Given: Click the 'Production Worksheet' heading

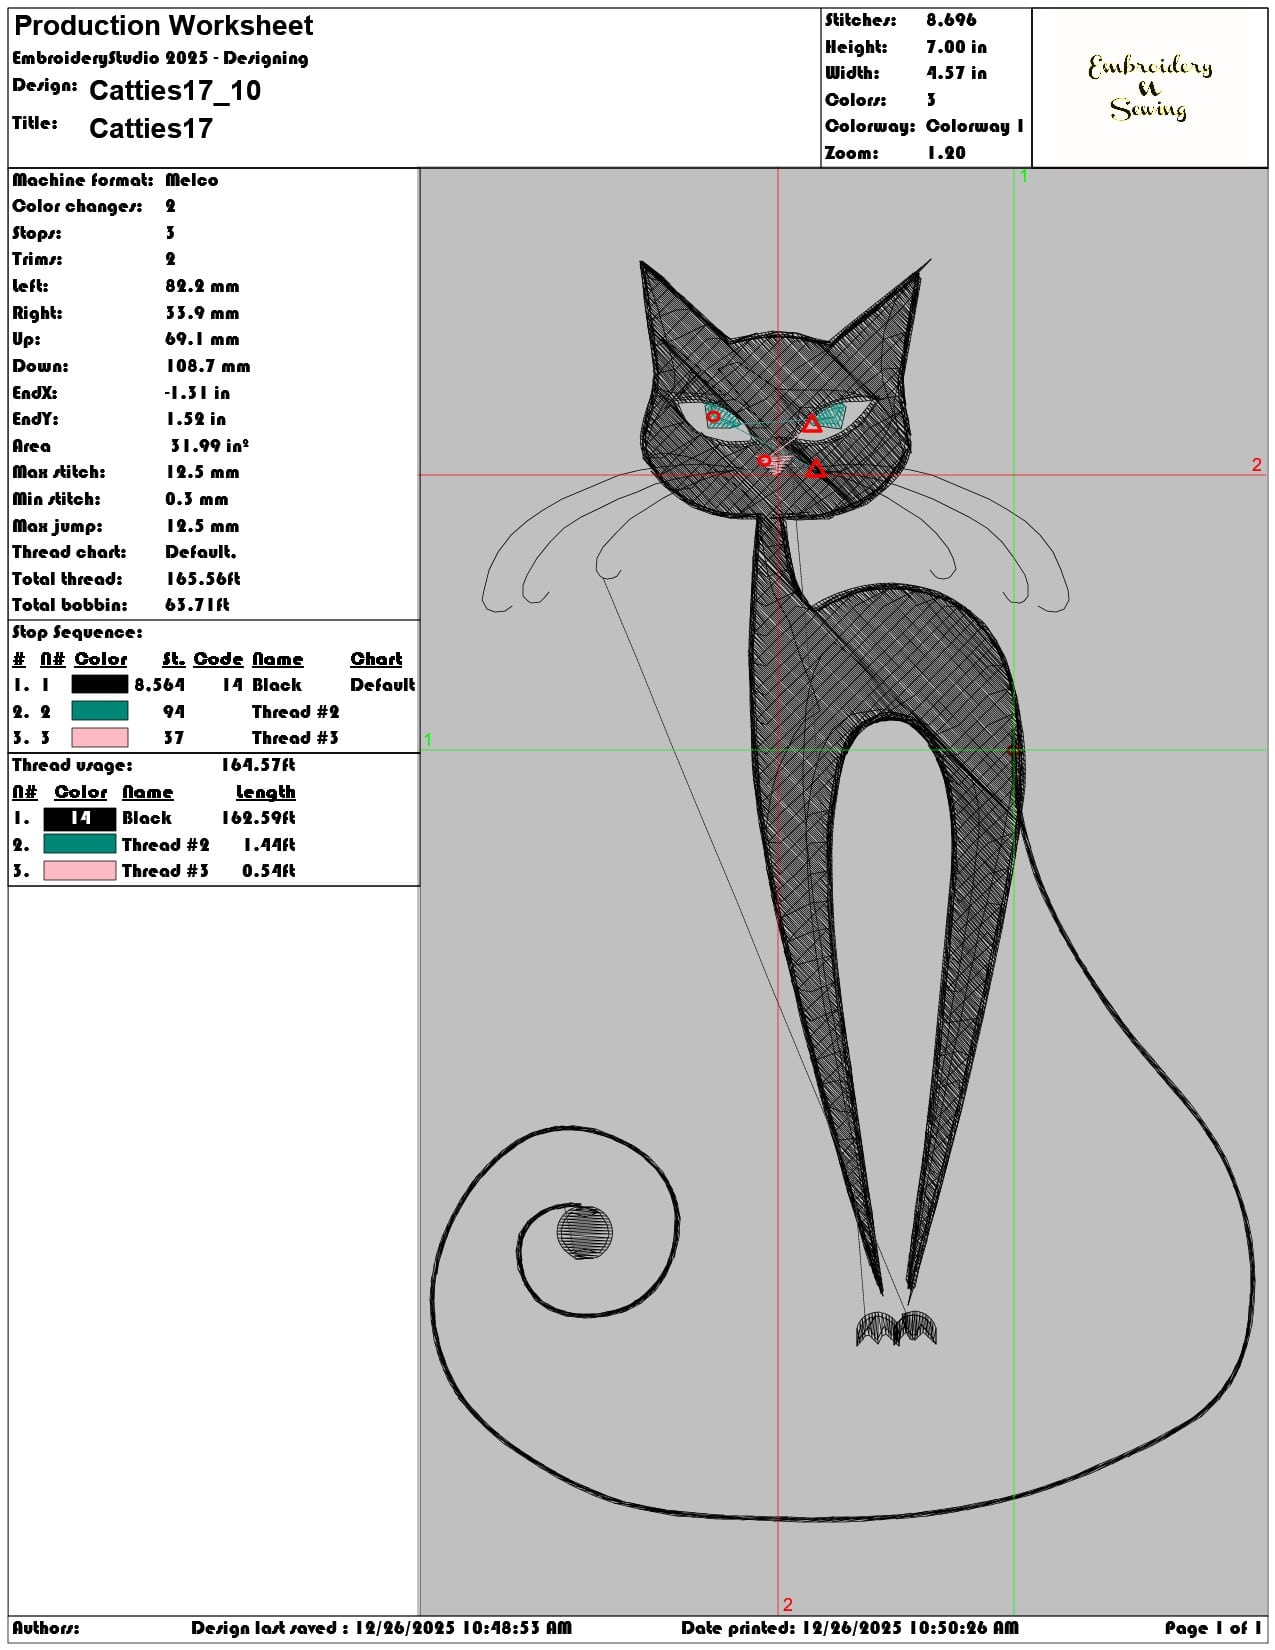Looking at the screenshot, I should 164,25.
